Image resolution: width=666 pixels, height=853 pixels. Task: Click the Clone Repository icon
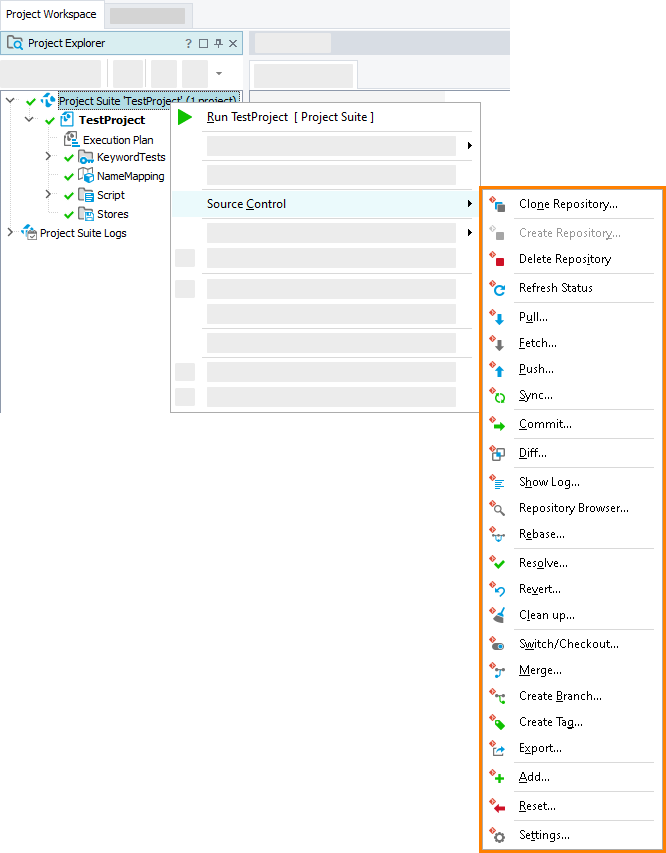tap(497, 205)
